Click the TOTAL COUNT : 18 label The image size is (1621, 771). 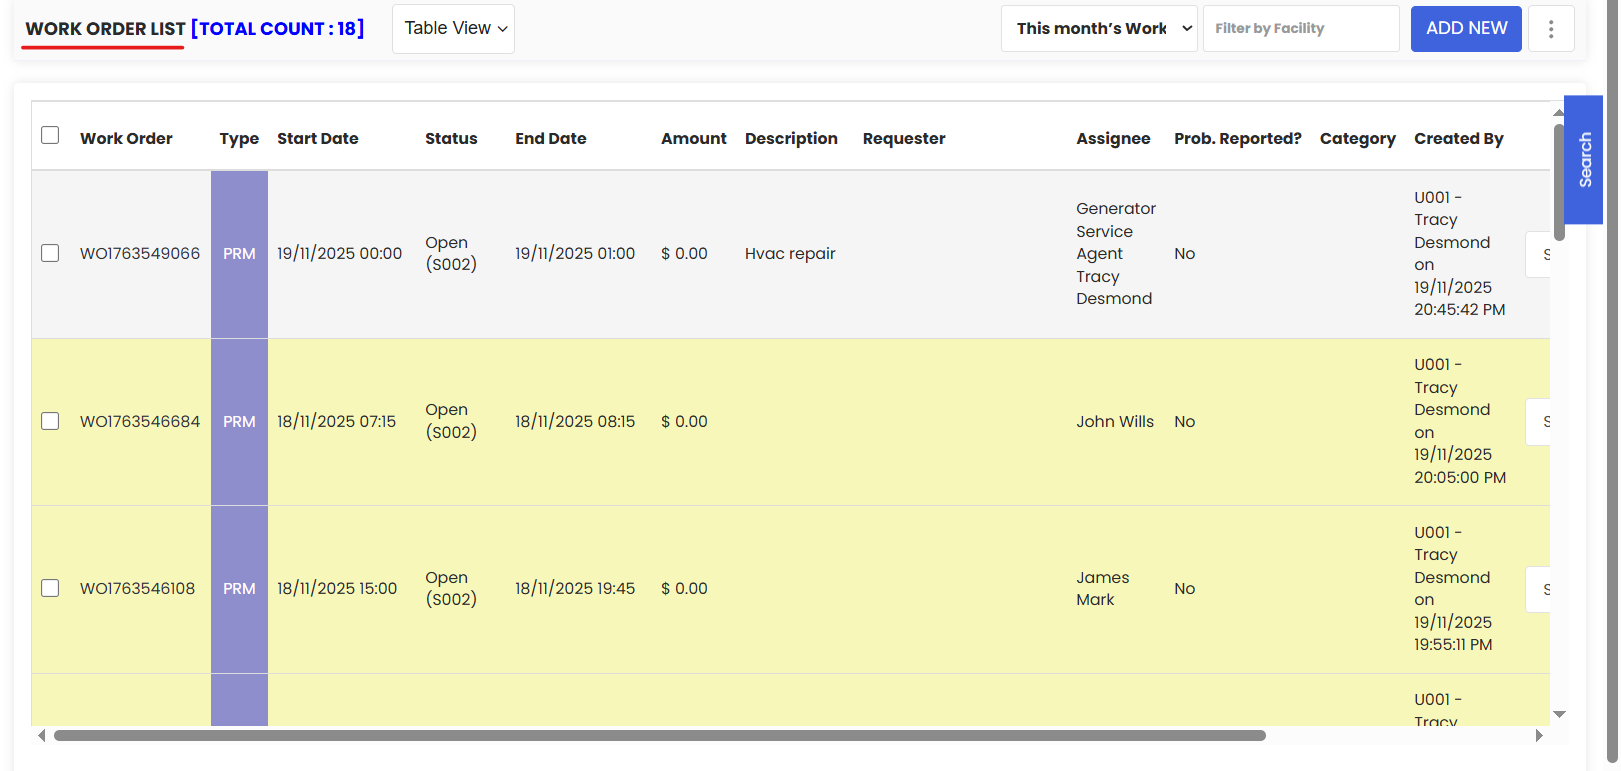point(277,29)
